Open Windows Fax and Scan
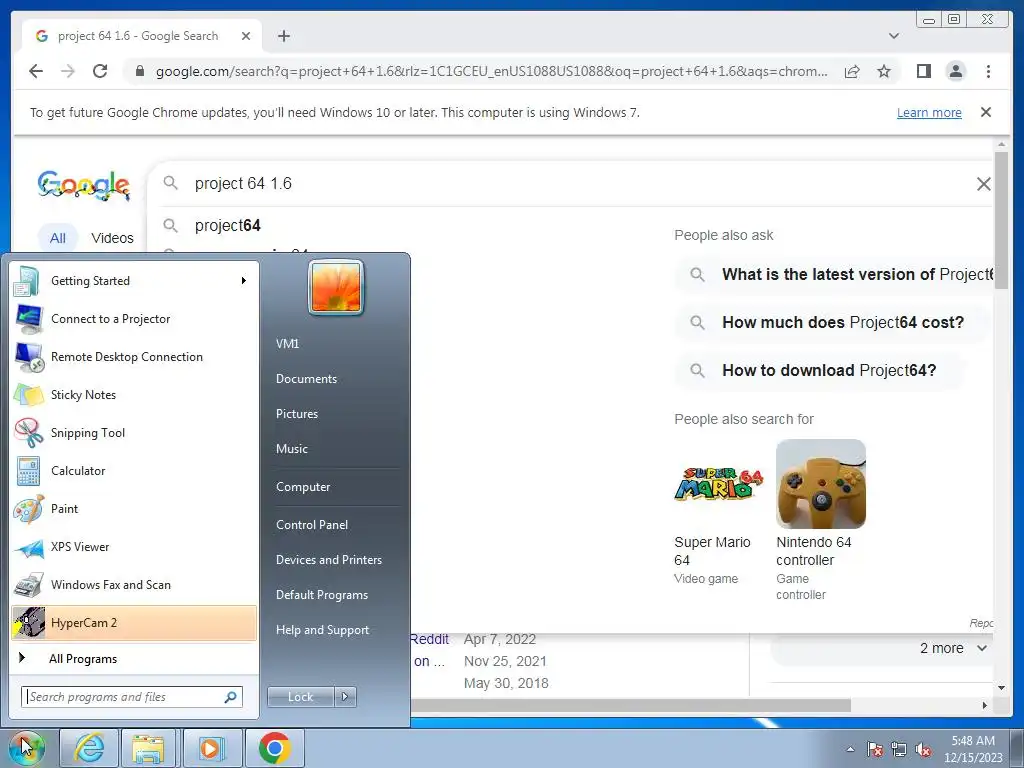This screenshot has width=1024, height=768. click(x=134, y=584)
